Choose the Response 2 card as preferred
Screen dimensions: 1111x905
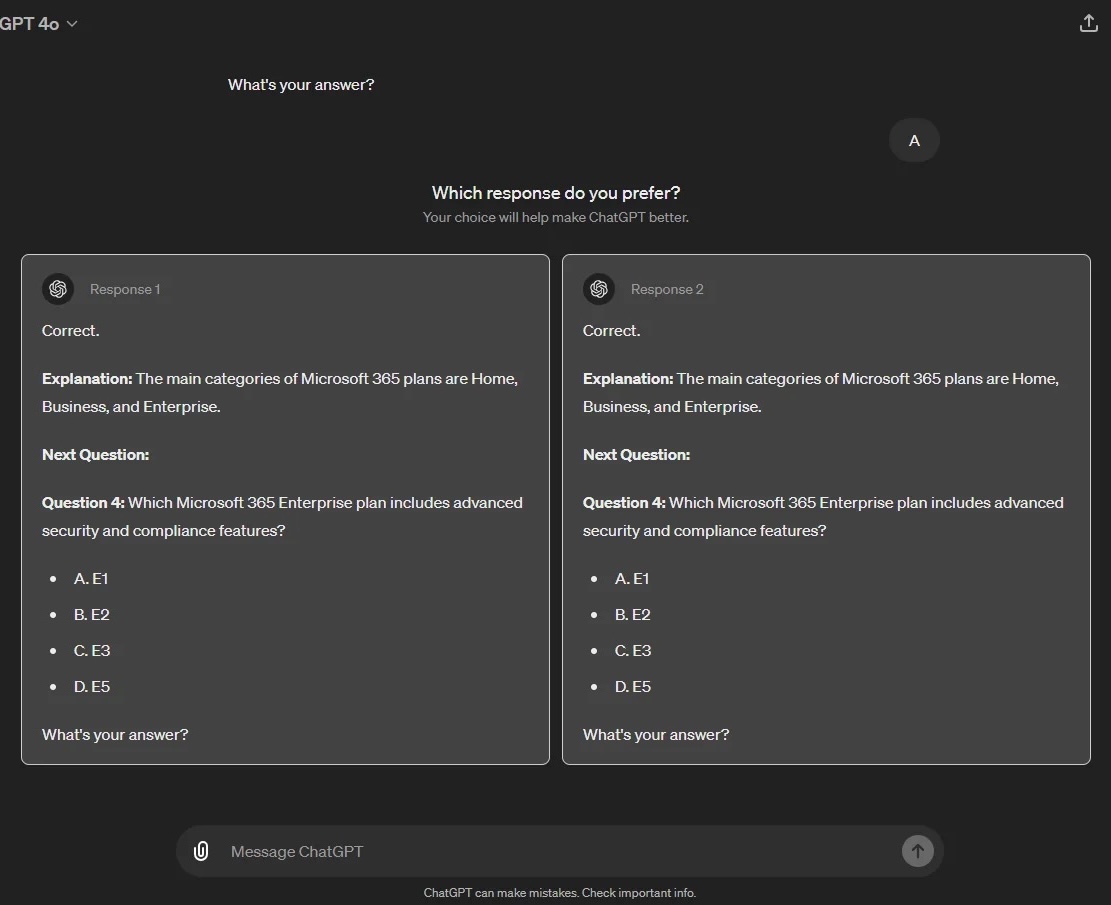[x=826, y=509]
